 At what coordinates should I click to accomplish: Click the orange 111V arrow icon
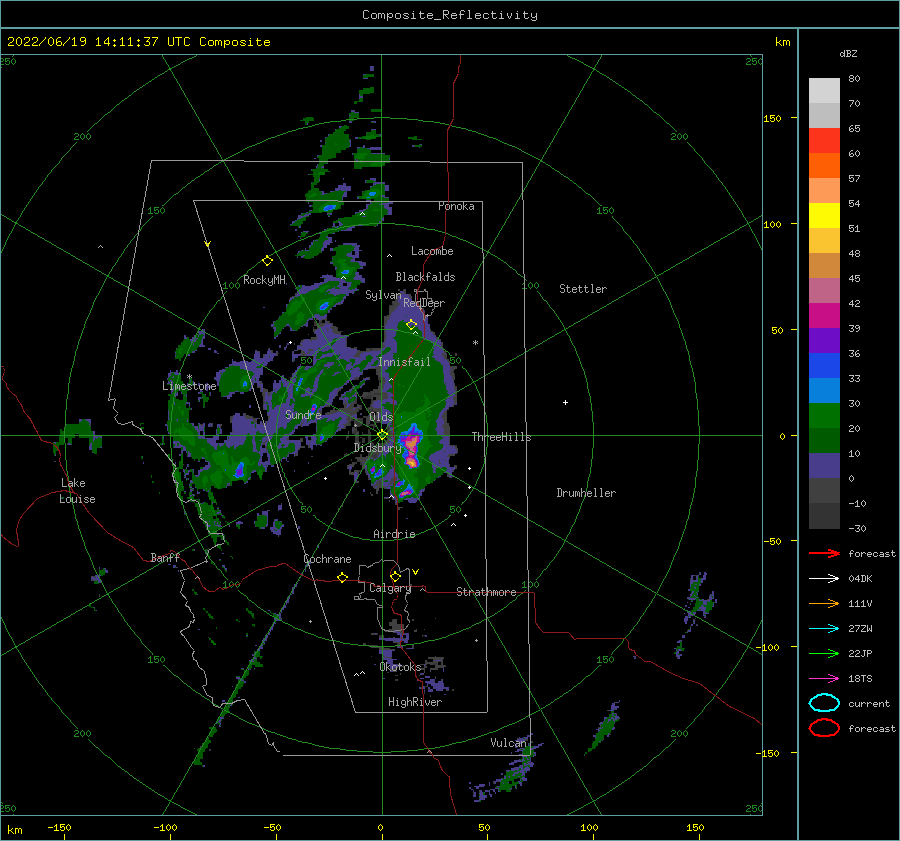coord(824,603)
